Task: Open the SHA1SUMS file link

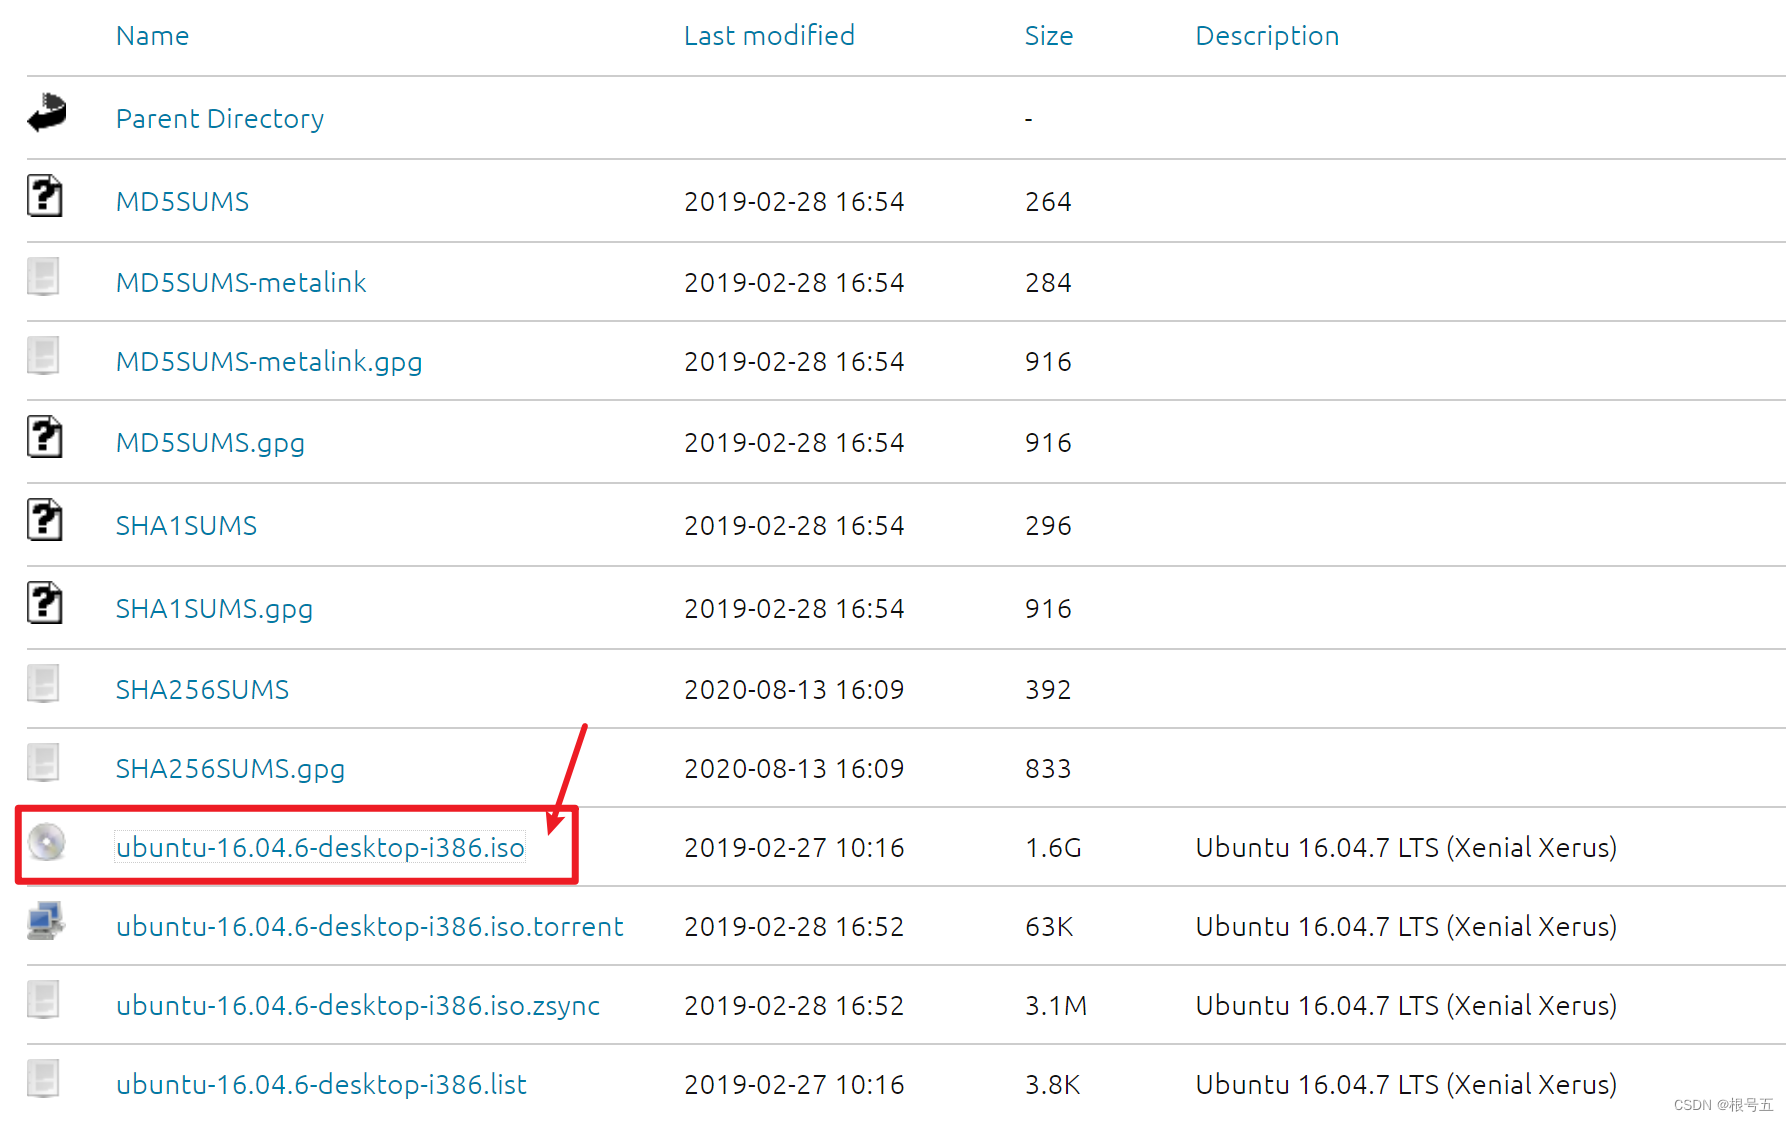Action: tap(186, 526)
